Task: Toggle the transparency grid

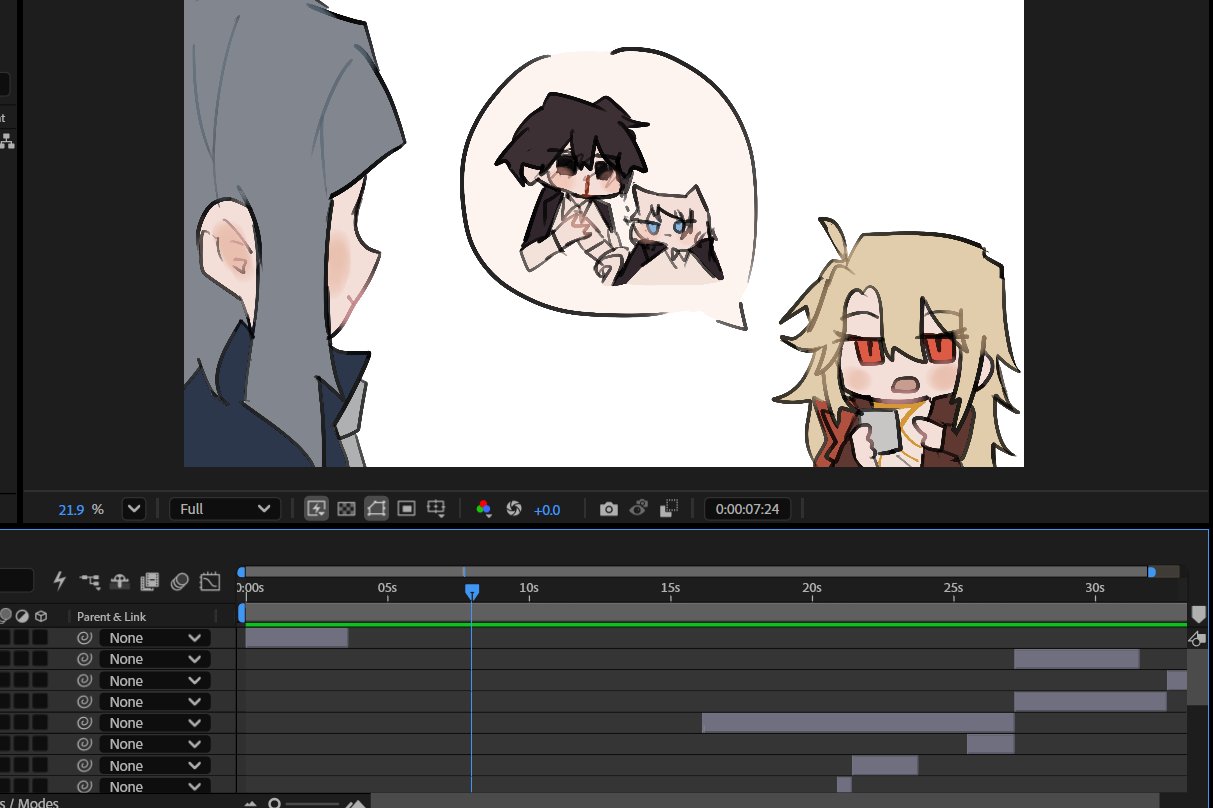Action: tap(346, 509)
